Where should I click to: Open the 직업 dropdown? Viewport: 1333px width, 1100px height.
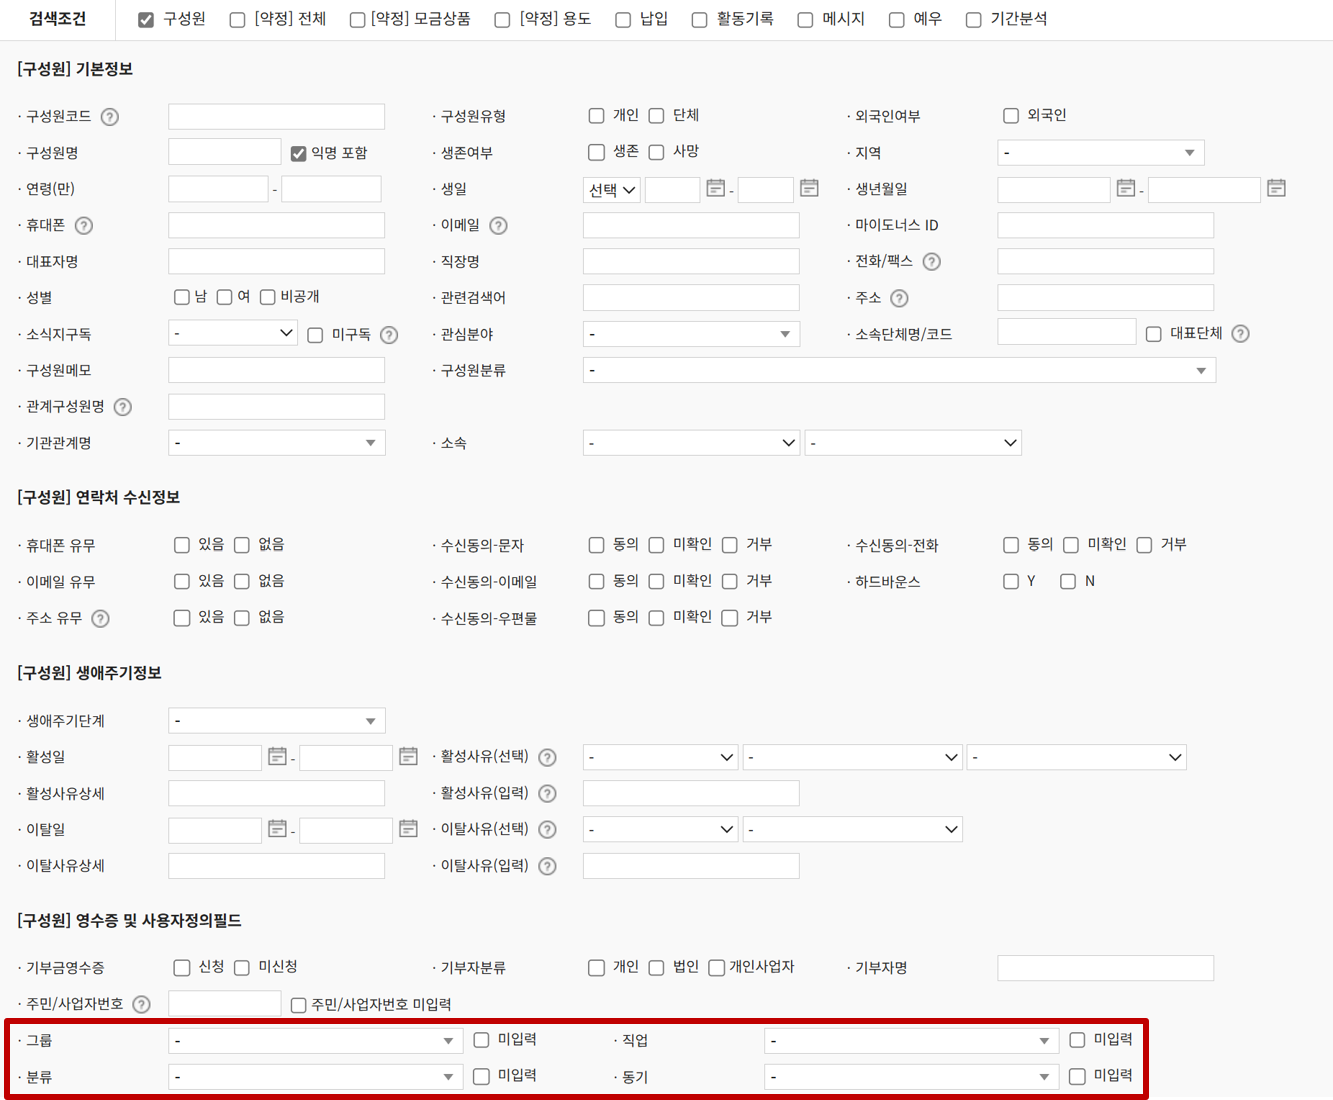click(911, 1041)
